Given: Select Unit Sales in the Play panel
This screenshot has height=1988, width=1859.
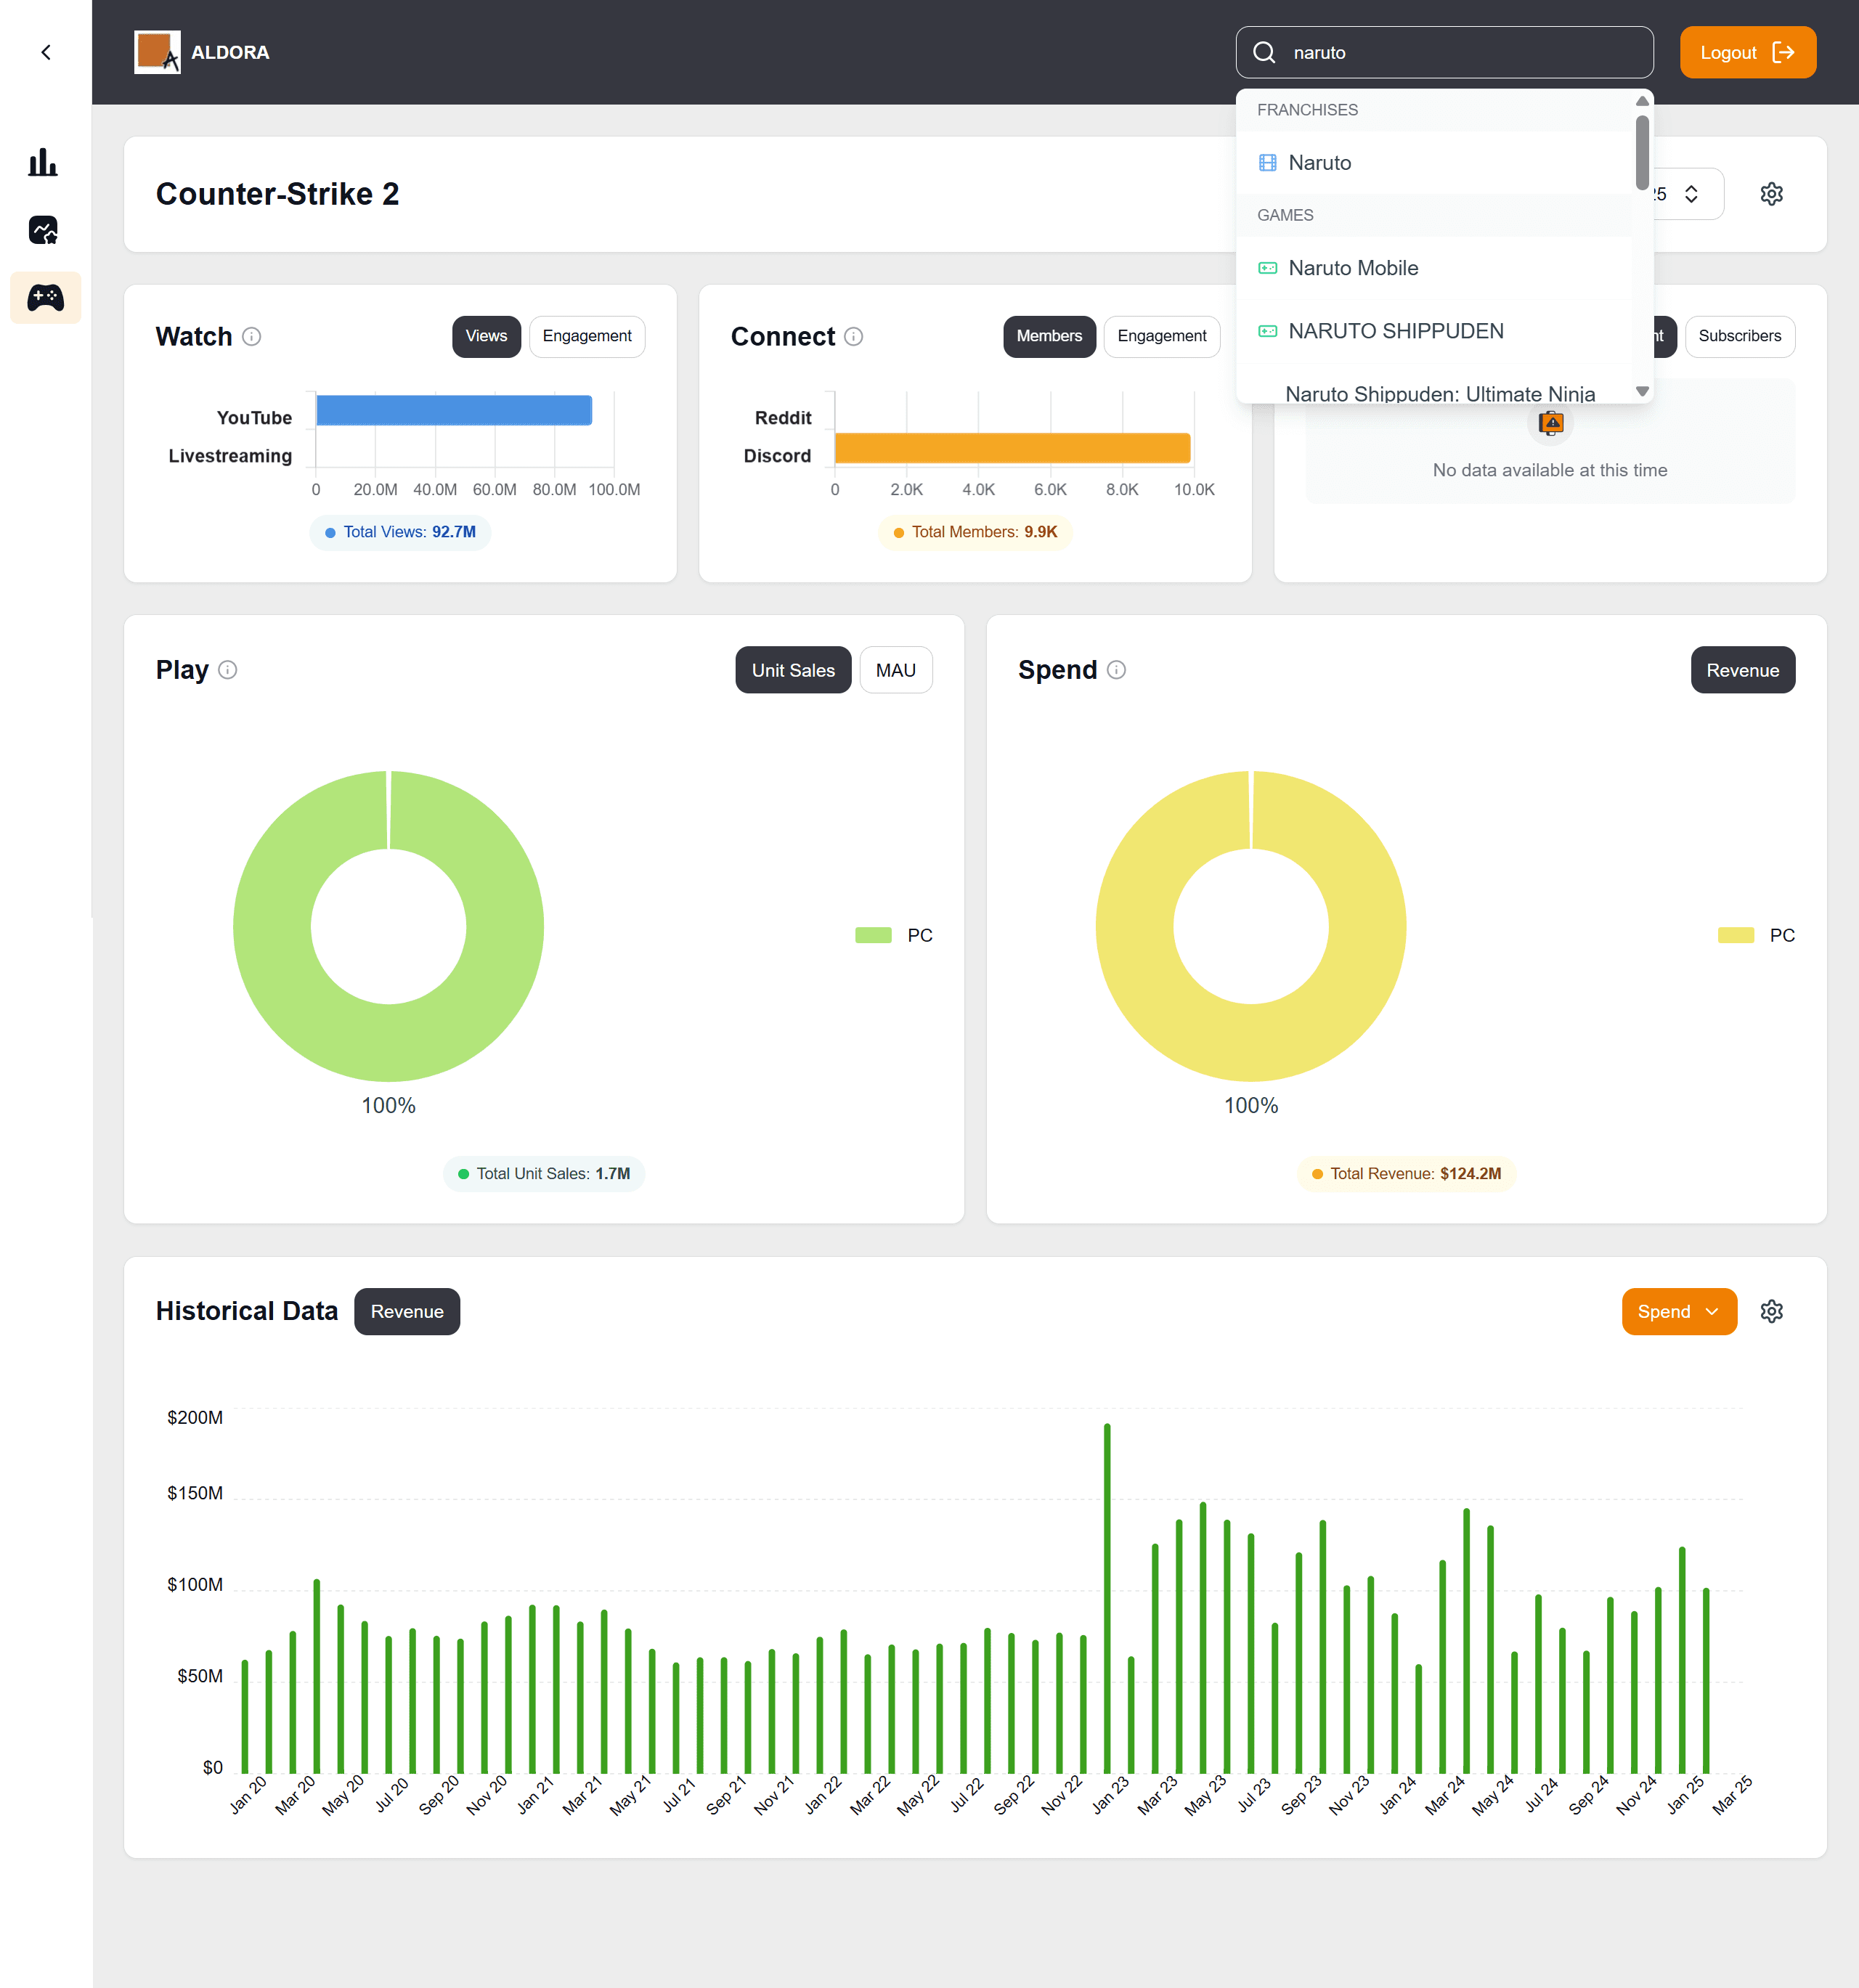Looking at the screenshot, I should (x=792, y=670).
